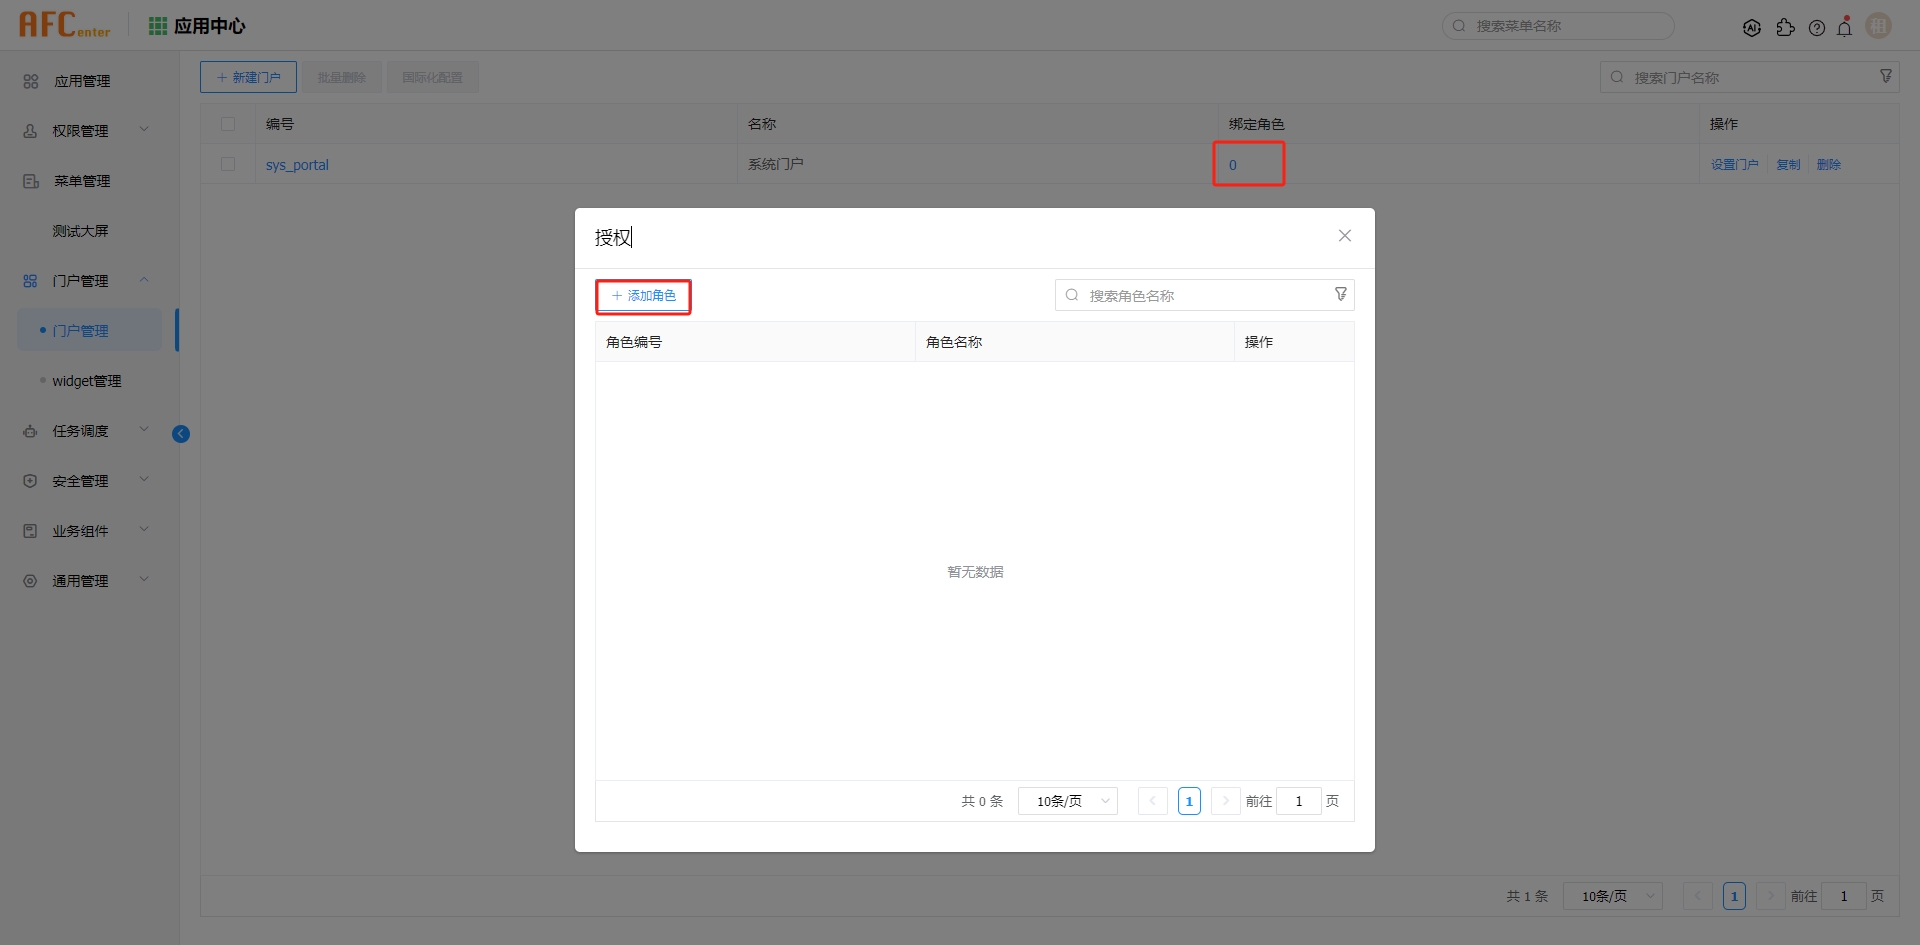Click the 应用中心 grid icon in the header
The image size is (1920, 945).
(x=157, y=25)
